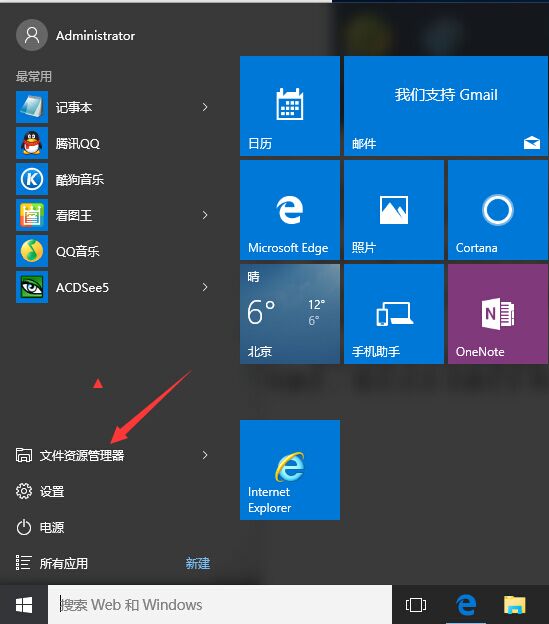Open the Administrator user account avatar

(32, 35)
